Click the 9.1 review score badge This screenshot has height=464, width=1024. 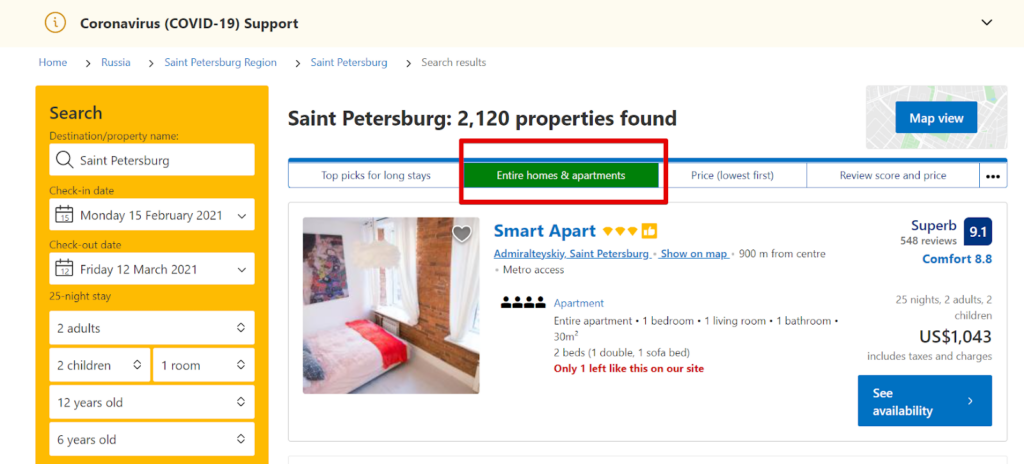978,233
